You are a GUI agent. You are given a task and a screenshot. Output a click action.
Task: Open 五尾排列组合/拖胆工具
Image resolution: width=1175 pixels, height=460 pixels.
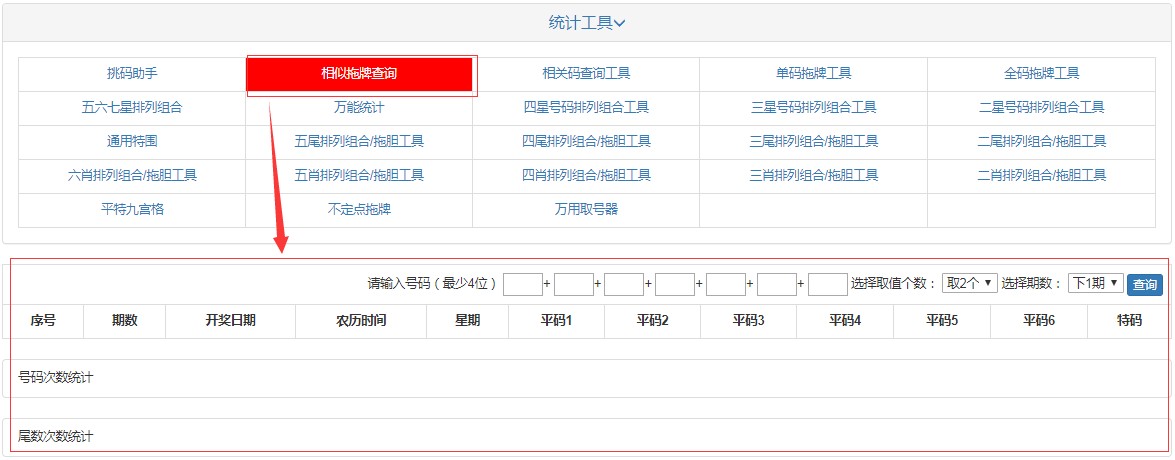[359, 141]
